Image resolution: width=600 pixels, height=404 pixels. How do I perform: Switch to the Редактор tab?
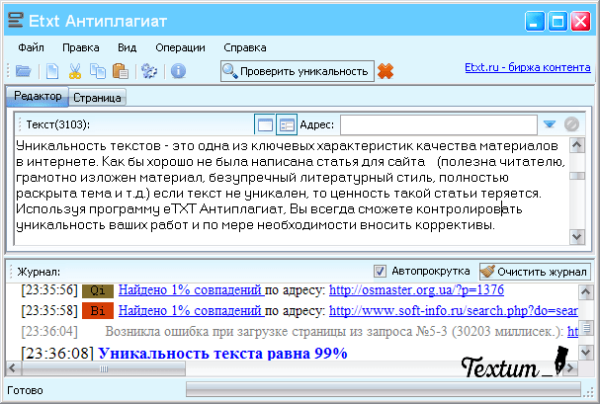tap(38, 96)
